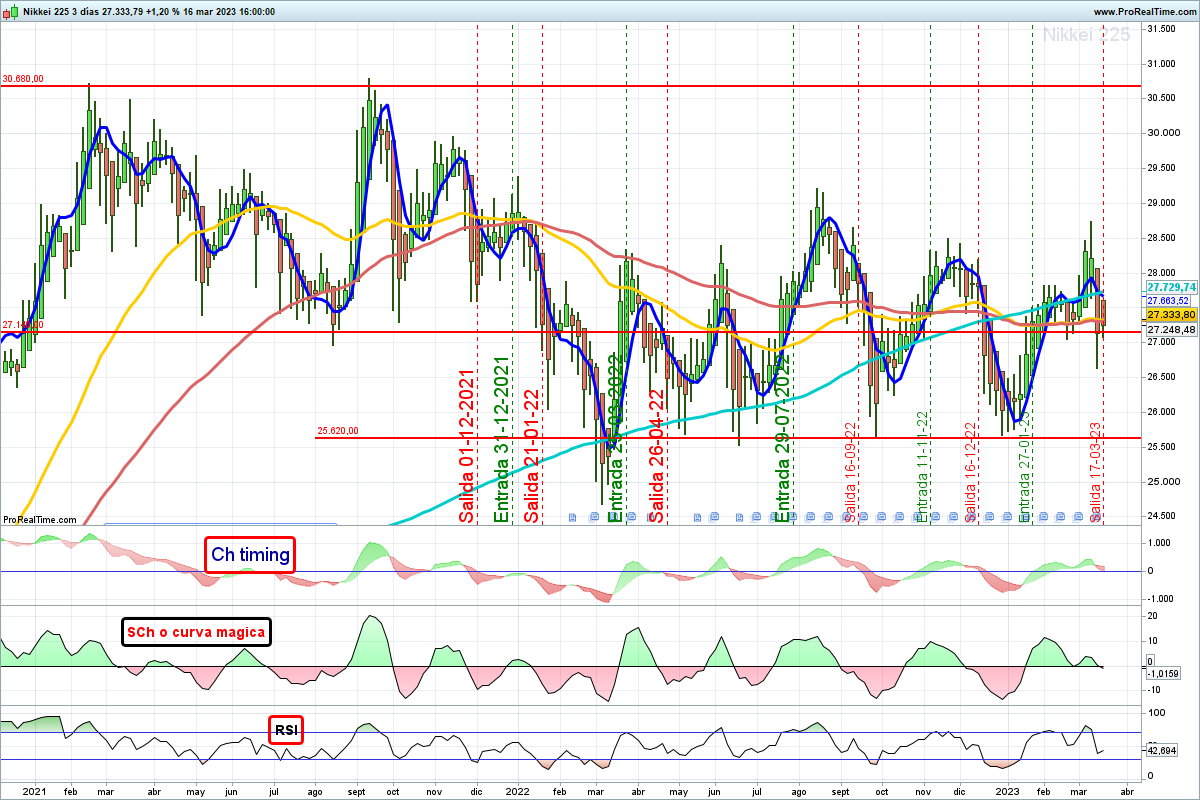Image resolution: width=1200 pixels, height=800 pixels.
Task: Click the 31.500 price scale value
Action: [x=1160, y=29]
